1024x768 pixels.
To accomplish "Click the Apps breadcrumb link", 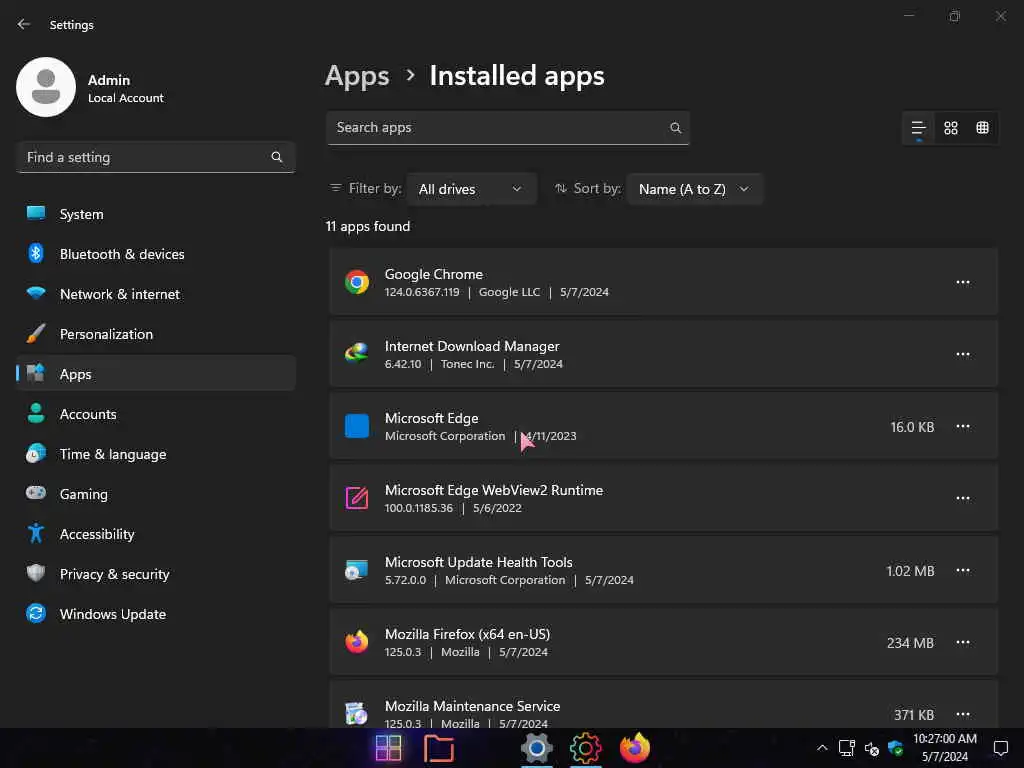I will (357, 76).
